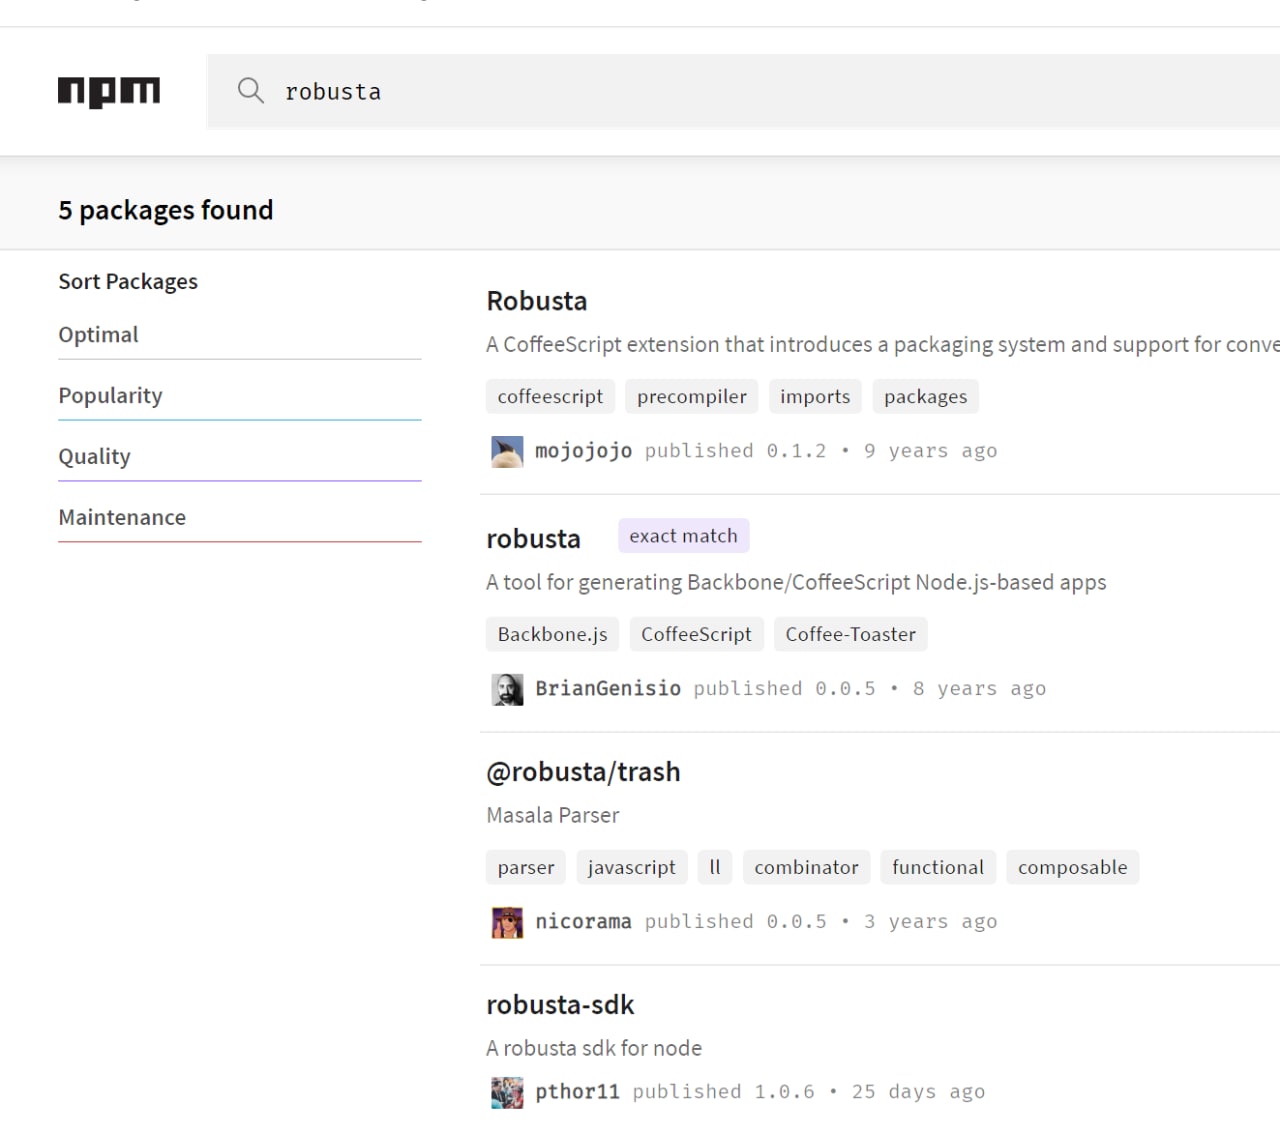Open the Robusta package by mojojojo
1280x1133 pixels.
click(537, 301)
